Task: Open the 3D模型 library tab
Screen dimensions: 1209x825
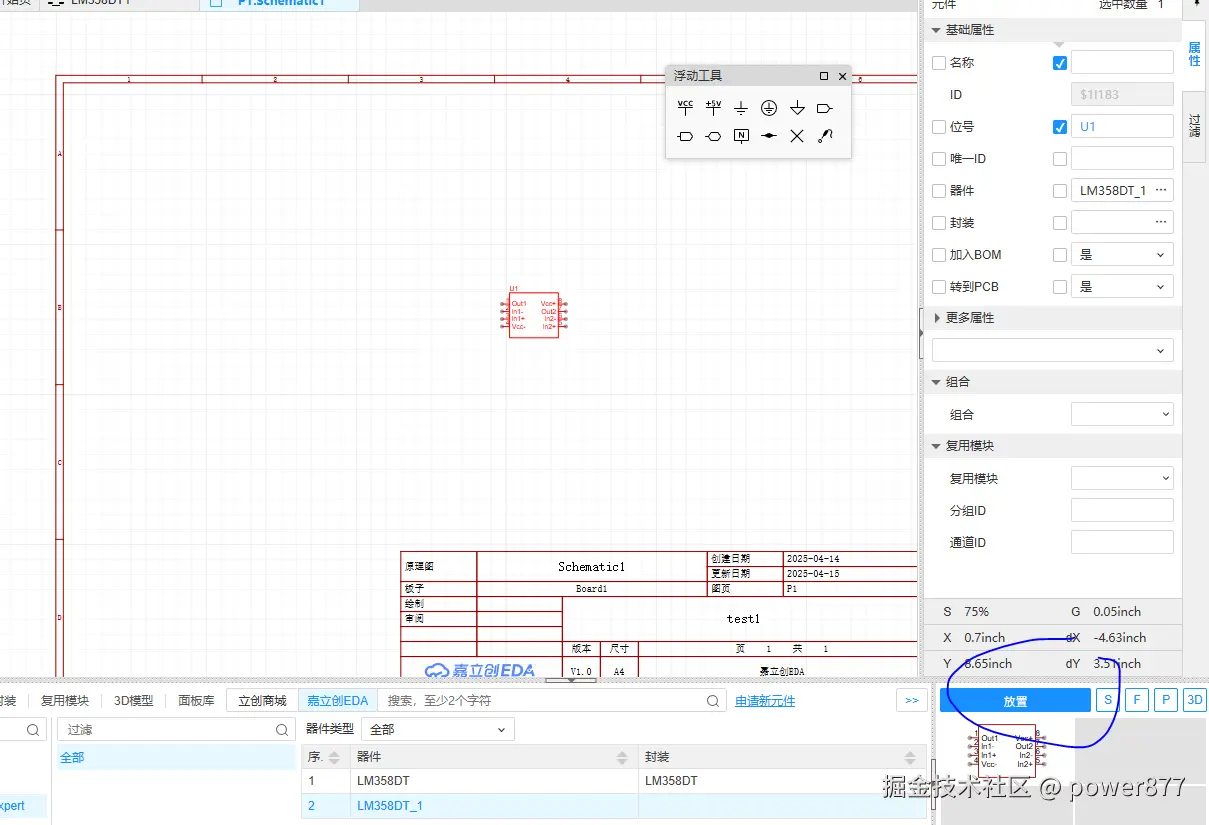Action: point(134,701)
